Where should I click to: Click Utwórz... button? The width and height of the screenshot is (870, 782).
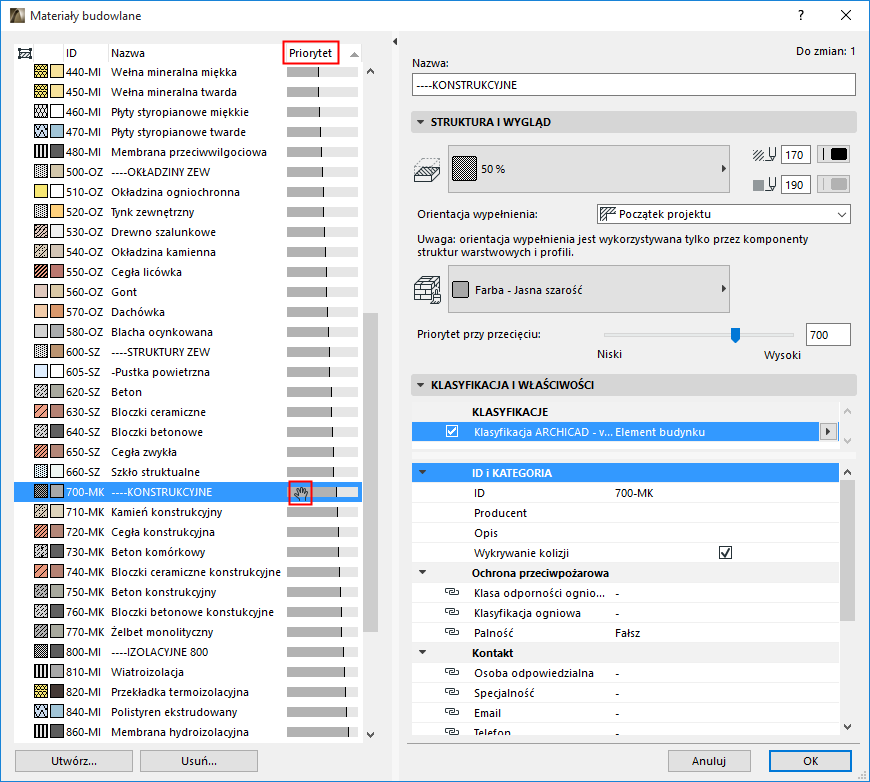[74, 761]
